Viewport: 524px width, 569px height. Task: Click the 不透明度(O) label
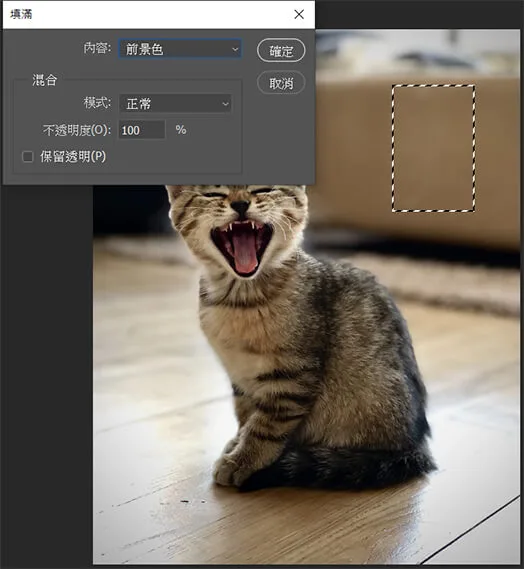[77, 130]
